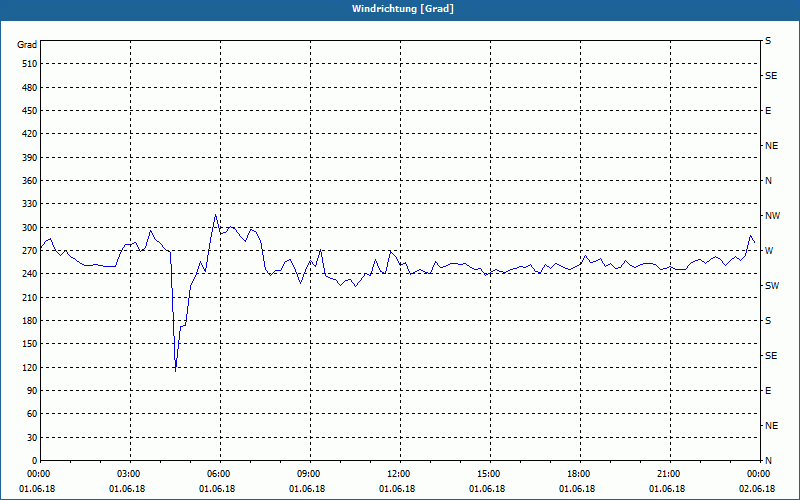The width and height of the screenshot is (800, 500).
Task: Select the 01.06.18 date beneath 12:00
Action: coord(397,489)
